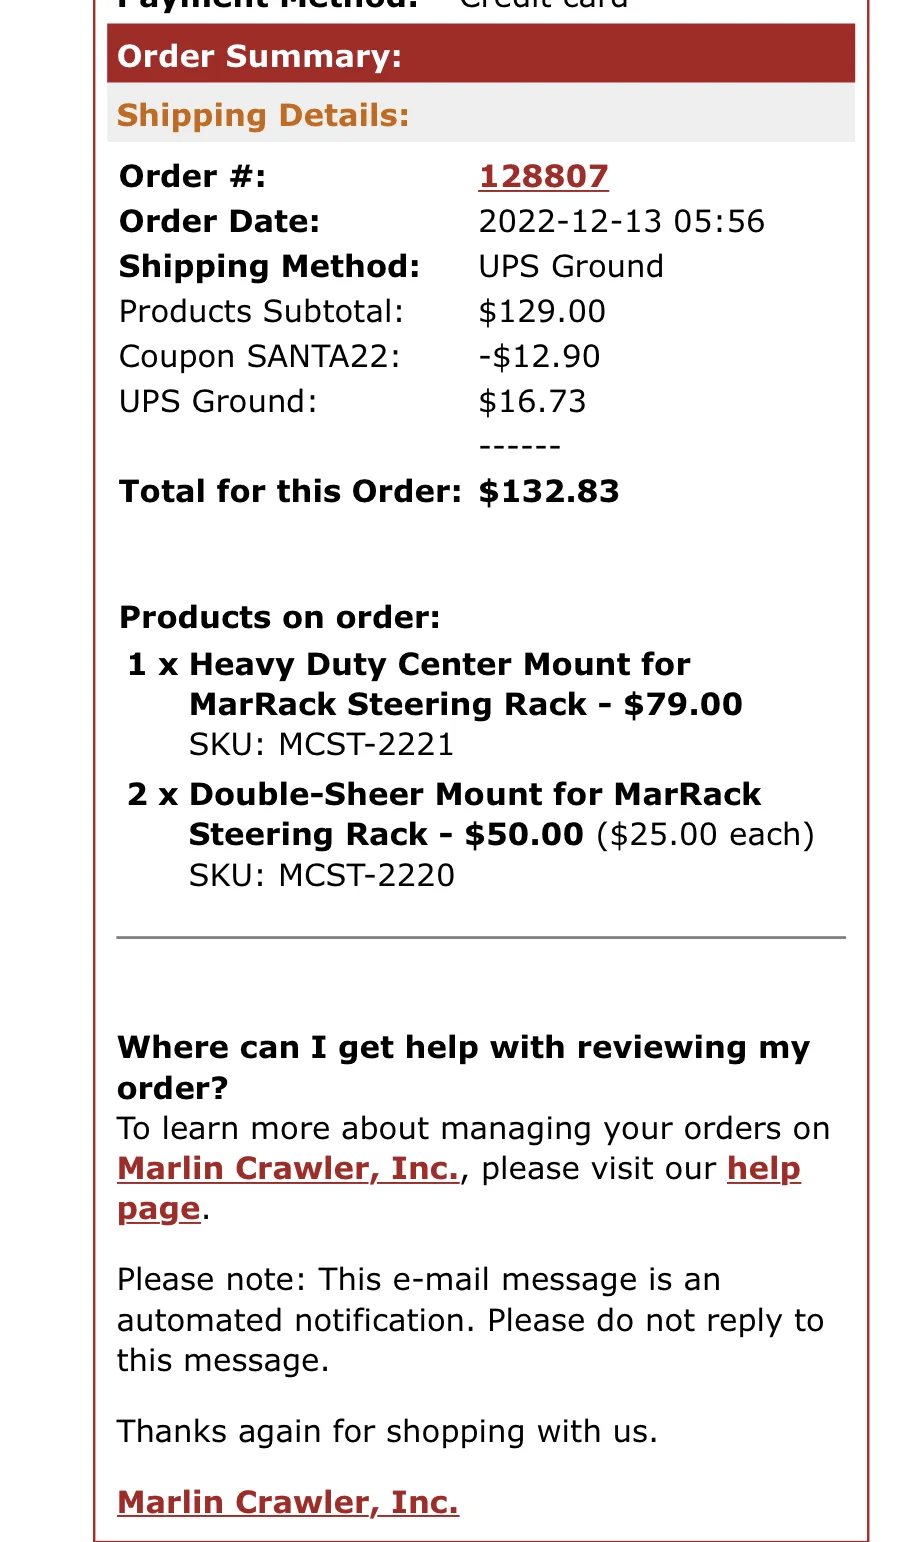This screenshot has width=910, height=1542.
Task: Click the automated notification note paragraph
Action: 470,1320
